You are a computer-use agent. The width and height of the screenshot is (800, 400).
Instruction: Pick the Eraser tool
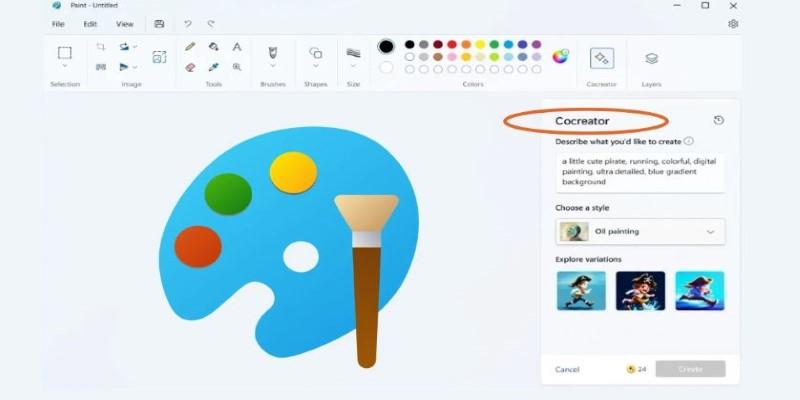point(190,67)
